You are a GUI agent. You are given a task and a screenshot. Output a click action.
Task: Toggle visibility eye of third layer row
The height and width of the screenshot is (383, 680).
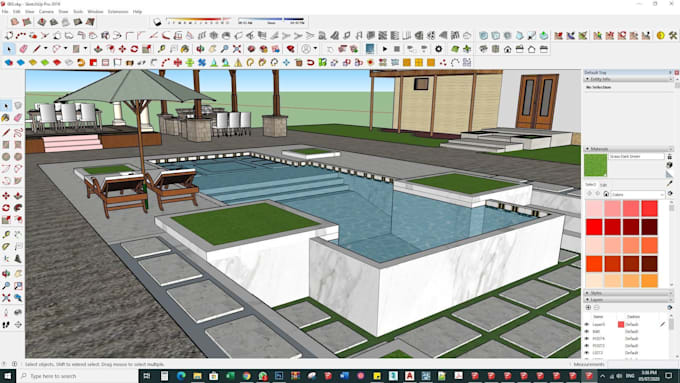click(587, 339)
